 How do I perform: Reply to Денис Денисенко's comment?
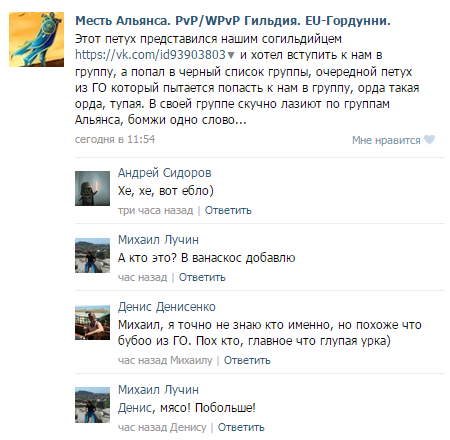pos(247,360)
